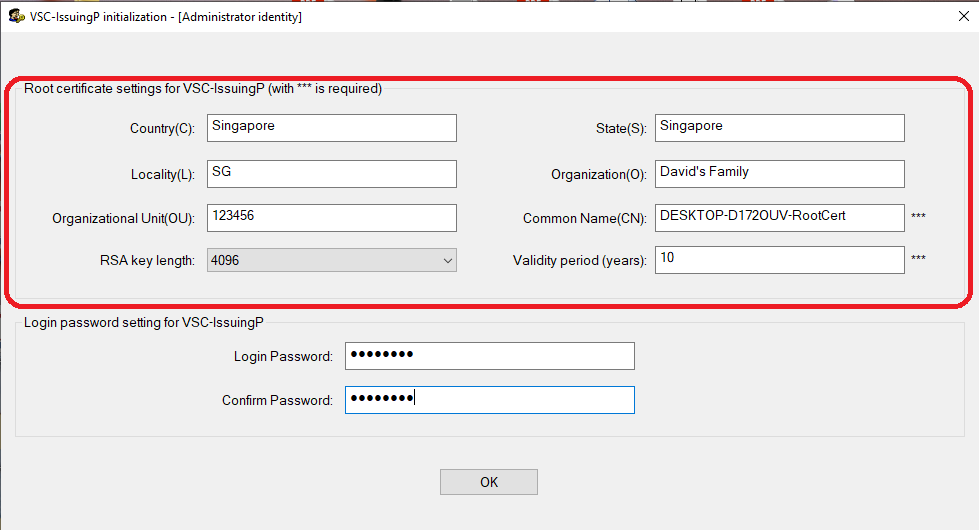Click inside the Confirm Password field
Viewport: 979px width, 530px height.
point(489,400)
